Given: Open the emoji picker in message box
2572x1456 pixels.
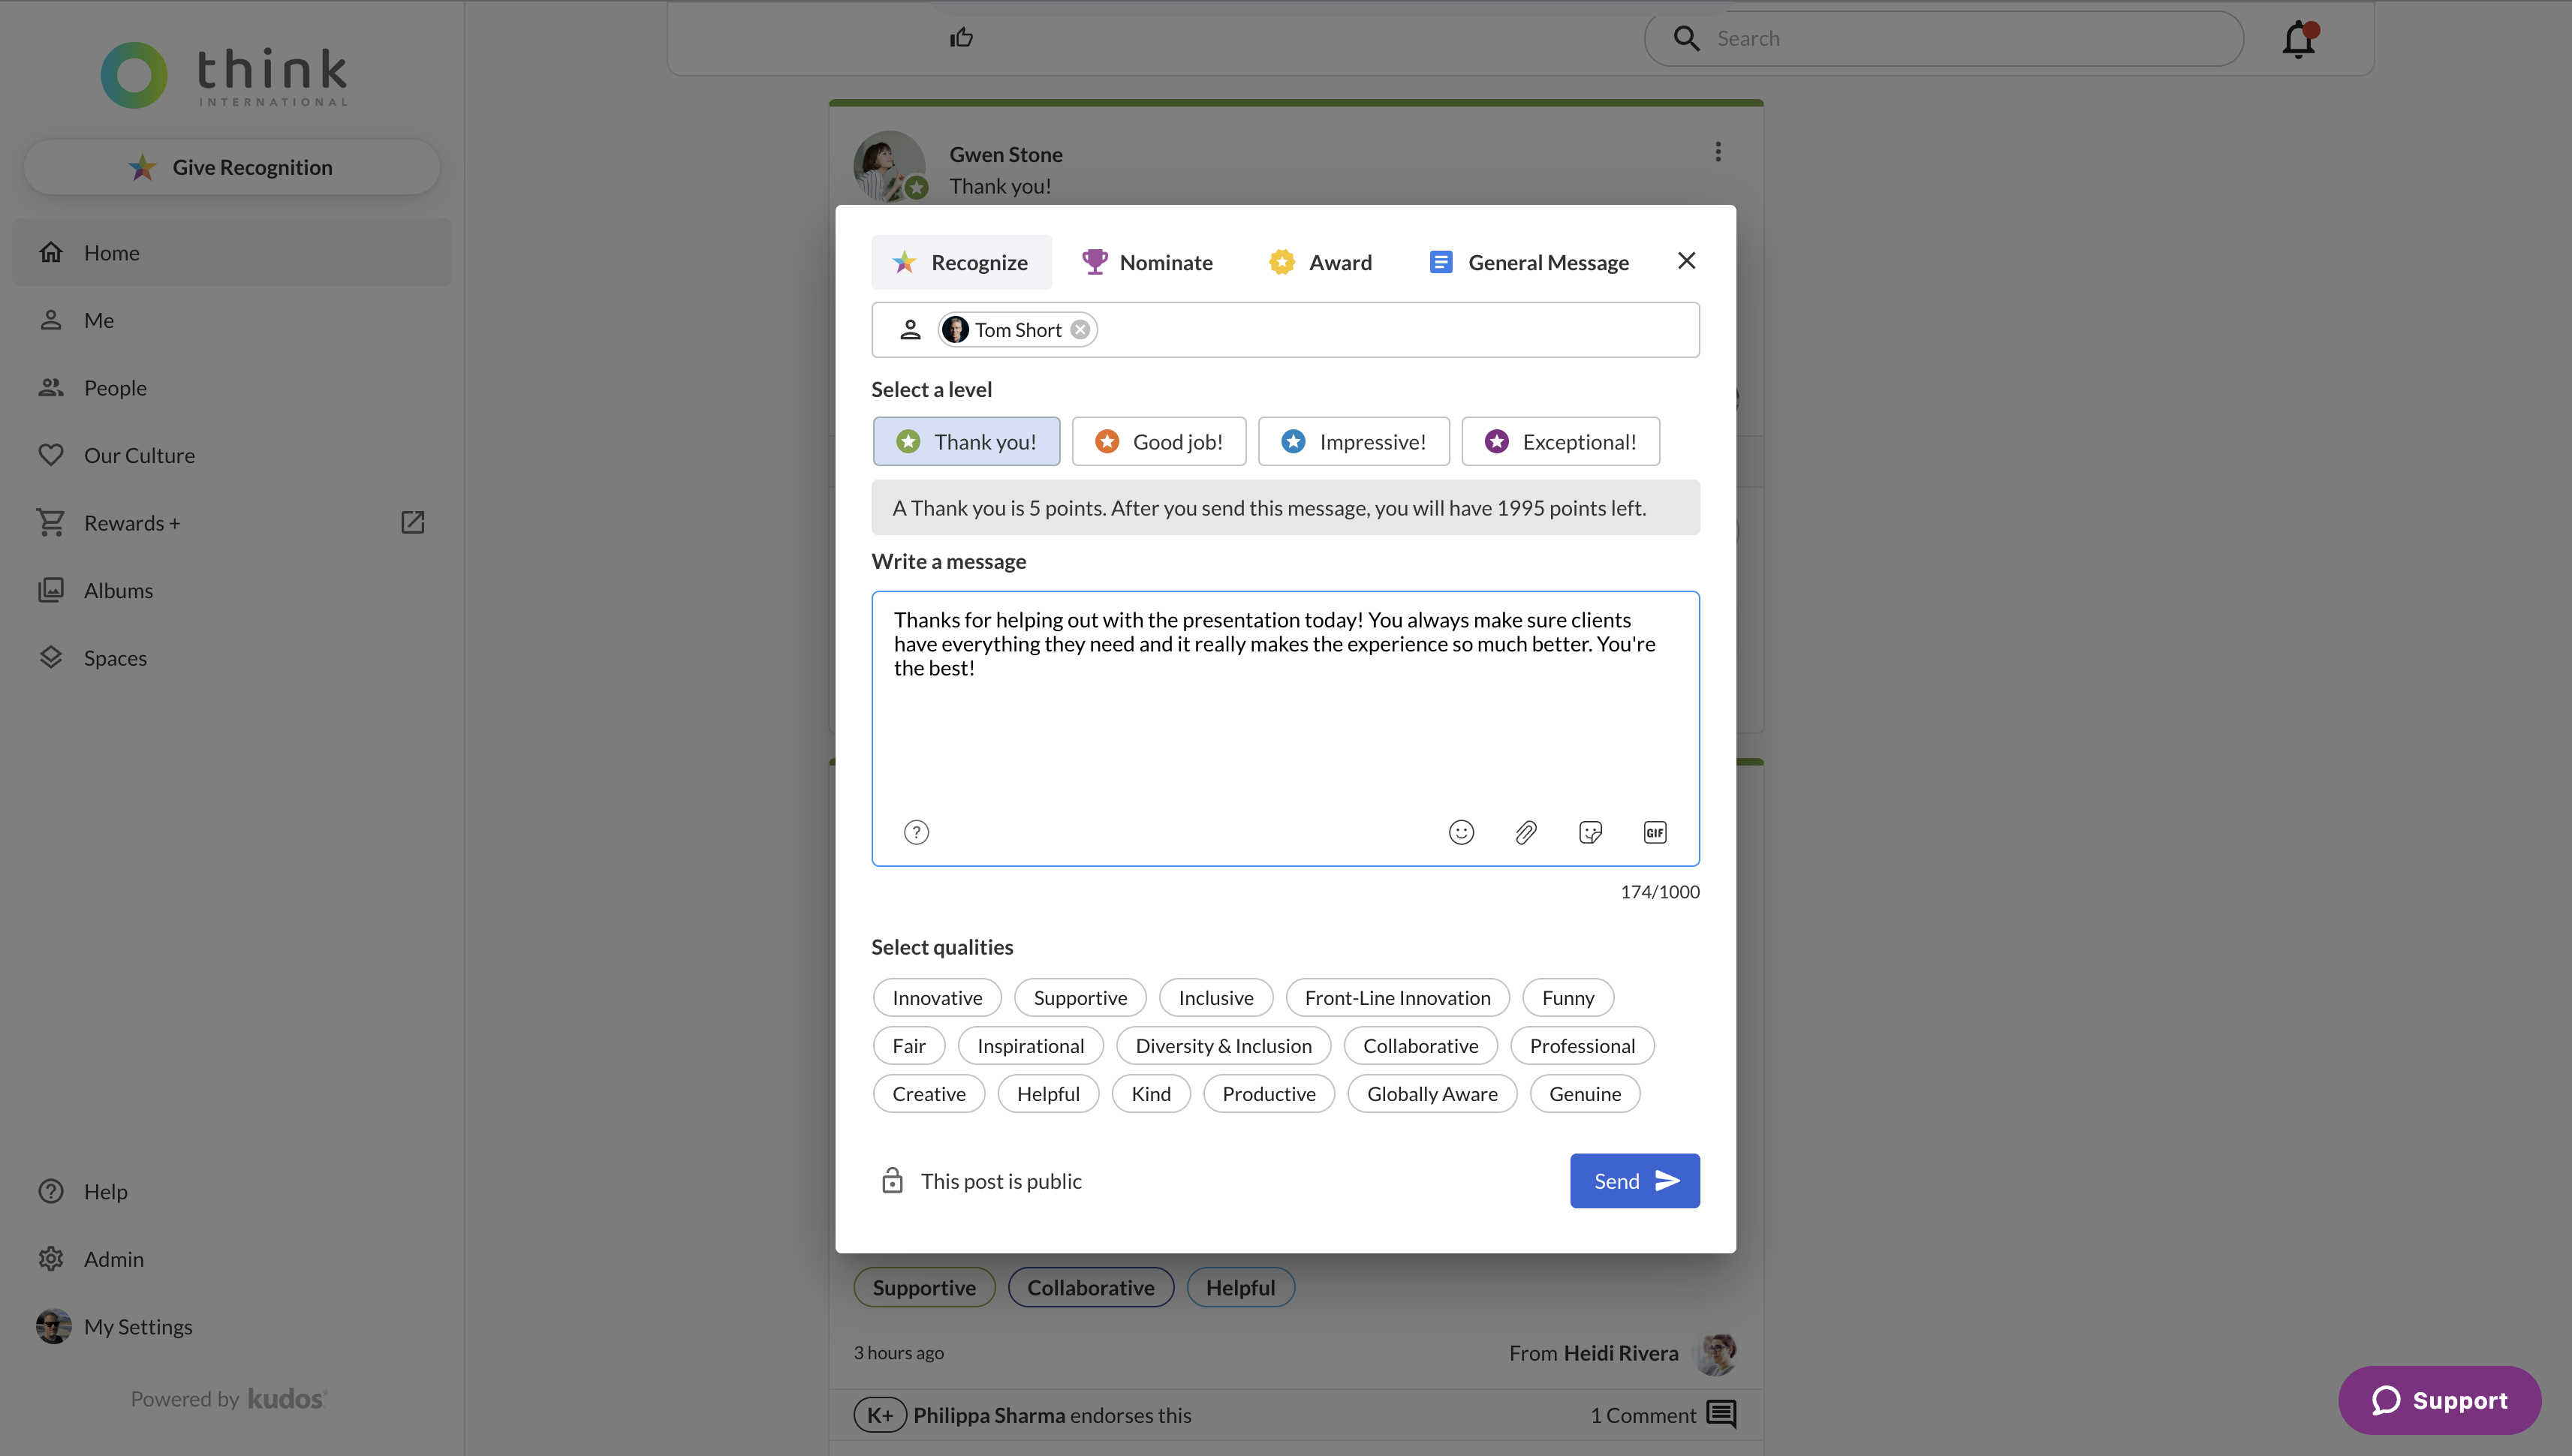Looking at the screenshot, I should (1461, 832).
